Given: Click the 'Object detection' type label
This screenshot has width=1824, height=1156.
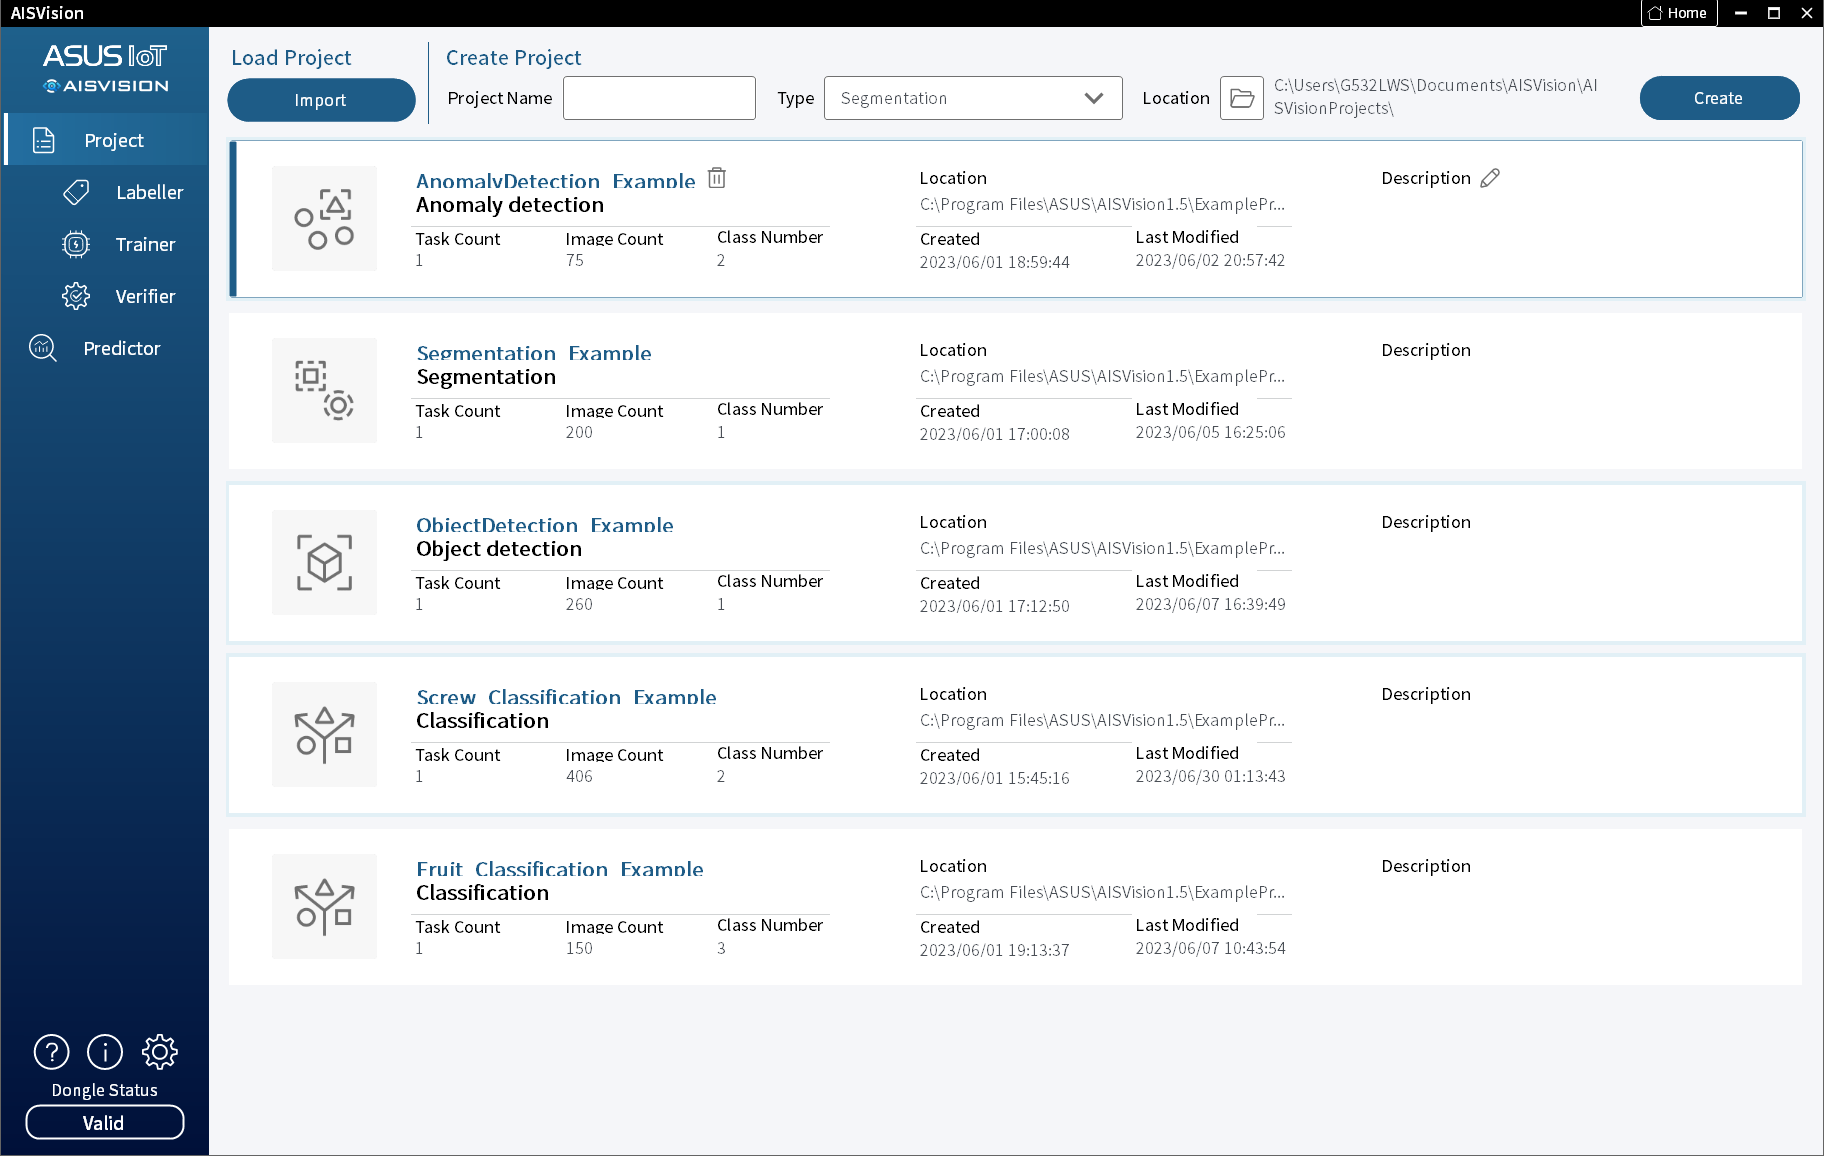Looking at the screenshot, I should [499, 549].
